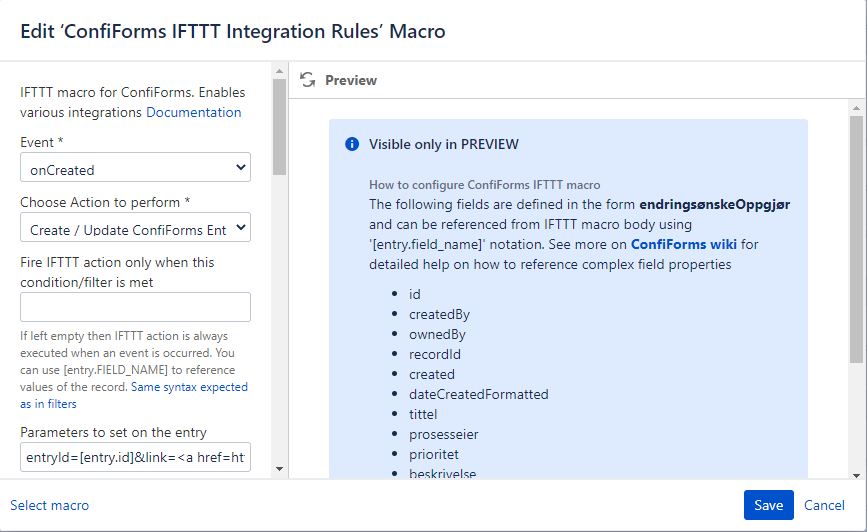Screen dimensions: 867x532
Task: Click the preview pane scroll up arrow
Action: [856, 108]
